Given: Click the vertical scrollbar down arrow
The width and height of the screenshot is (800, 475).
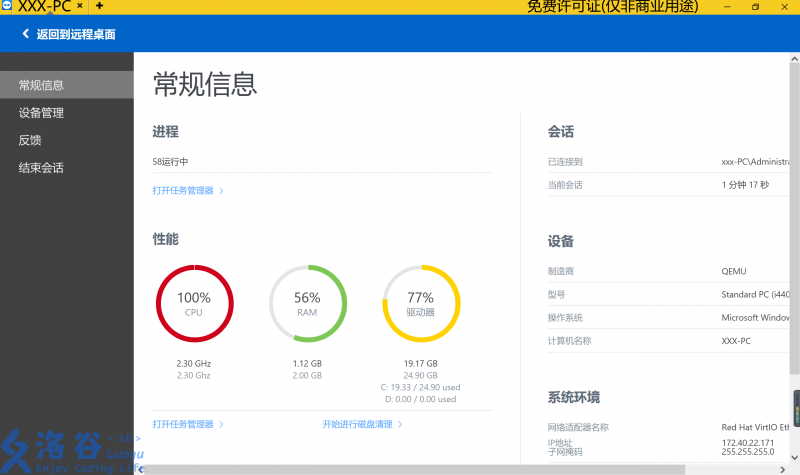Looking at the screenshot, I should 795,456.
